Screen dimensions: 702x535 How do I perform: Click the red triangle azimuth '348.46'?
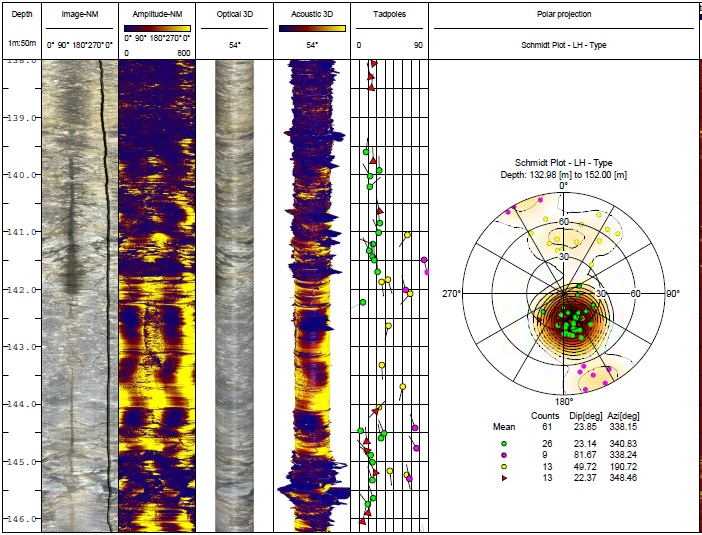pyautogui.click(x=623, y=478)
